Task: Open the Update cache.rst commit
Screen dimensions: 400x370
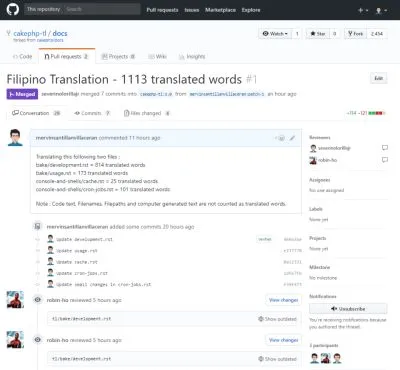Action: pyautogui.click(x=77, y=262)
